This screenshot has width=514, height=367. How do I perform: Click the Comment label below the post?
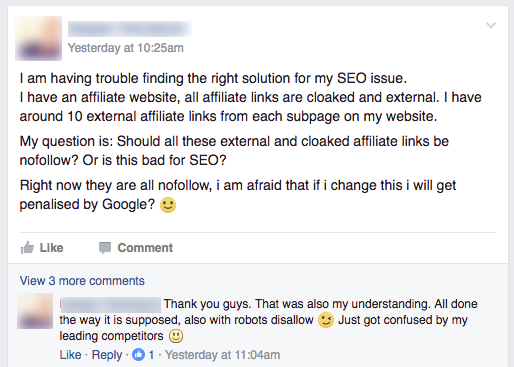pyautogui.click(x=145, y=248)
